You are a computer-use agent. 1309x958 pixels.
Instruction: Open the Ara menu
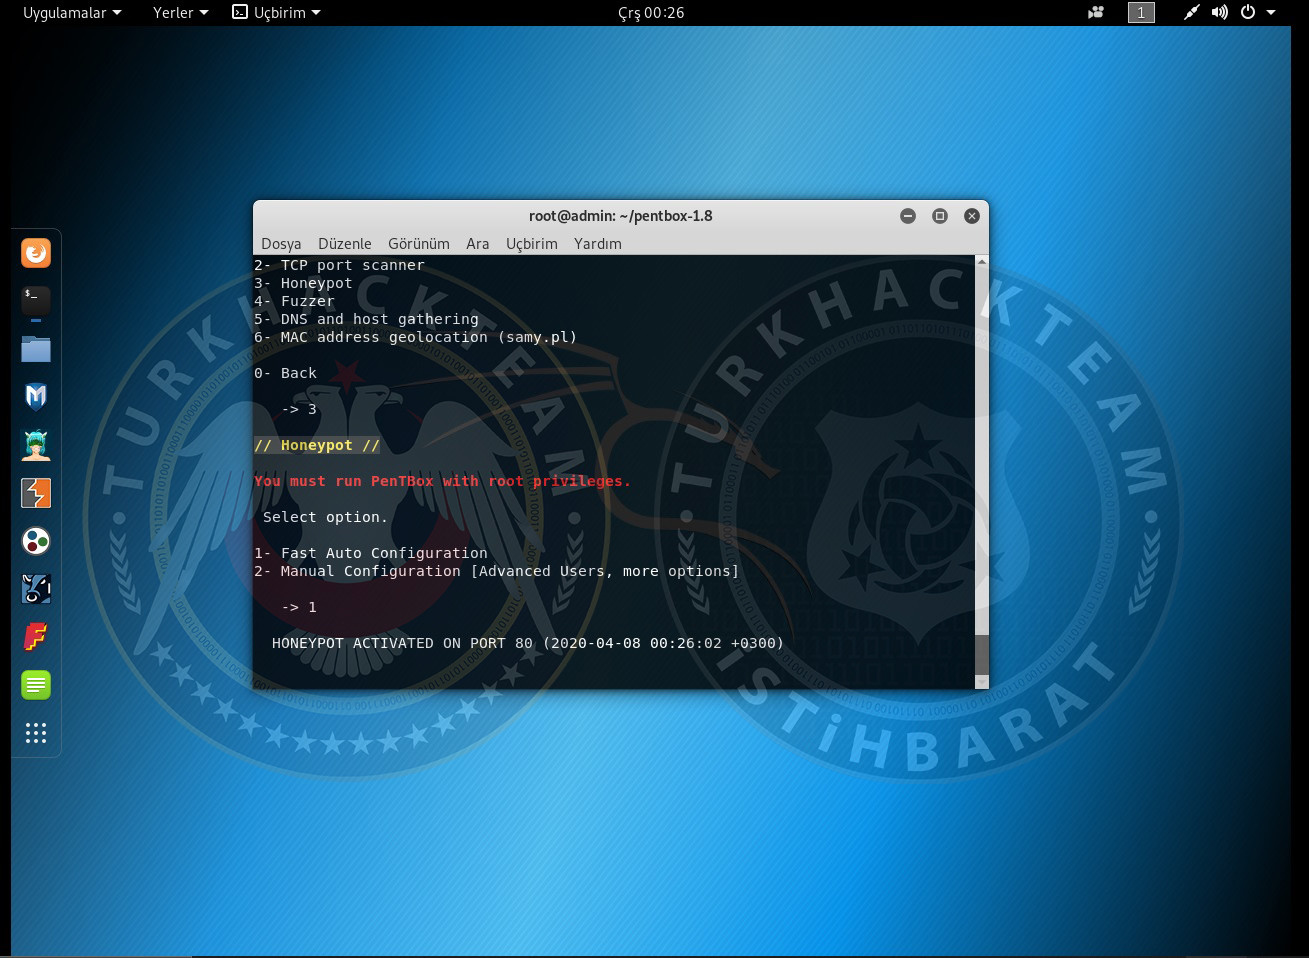coord(478,244)
